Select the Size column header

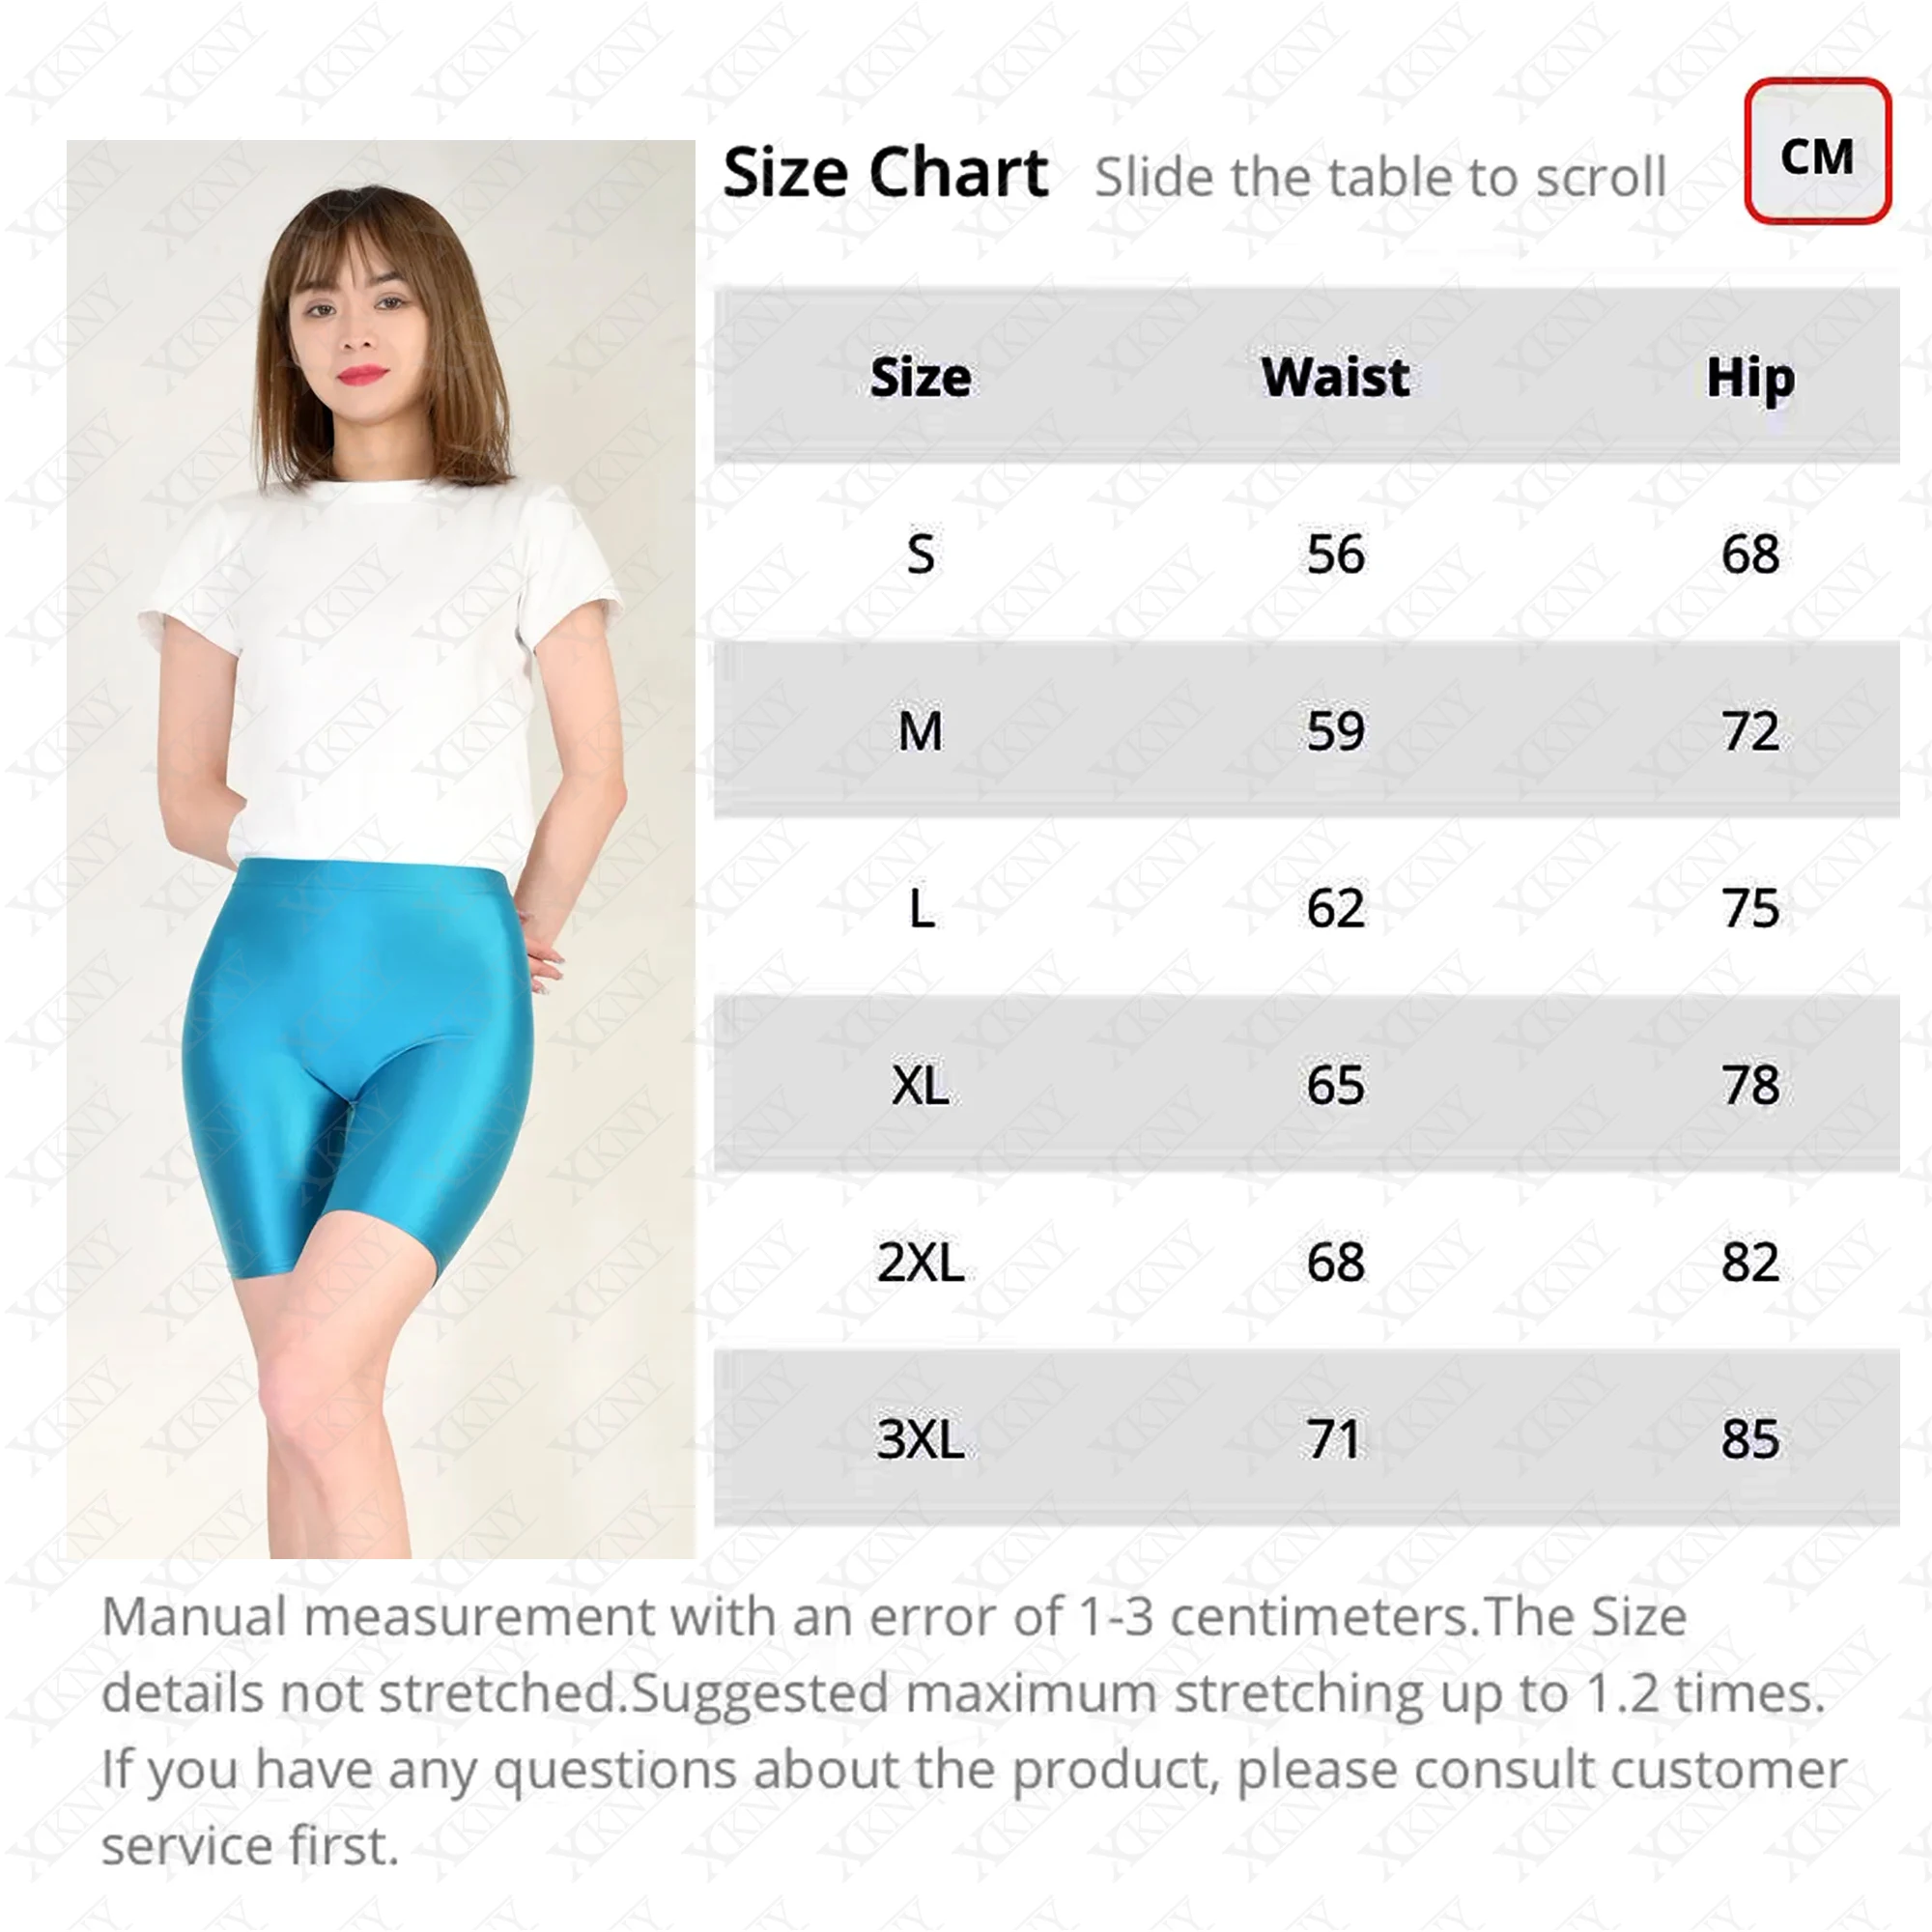coord(920,377)
